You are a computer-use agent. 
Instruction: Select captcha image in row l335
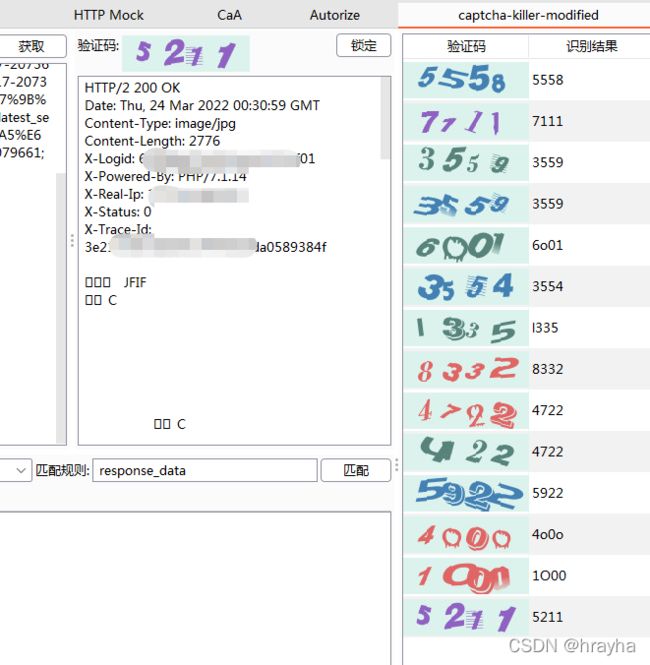pos(466,328)
